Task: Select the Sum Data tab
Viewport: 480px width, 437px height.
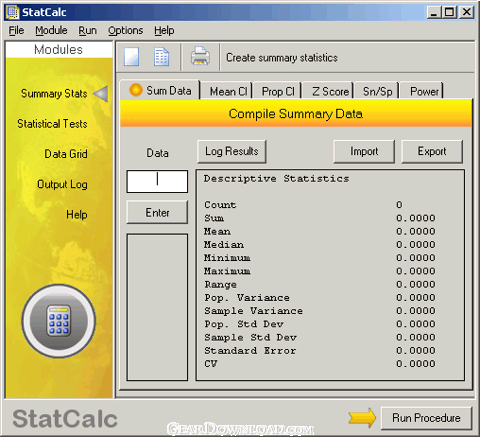Action: [x=160, y=90]
